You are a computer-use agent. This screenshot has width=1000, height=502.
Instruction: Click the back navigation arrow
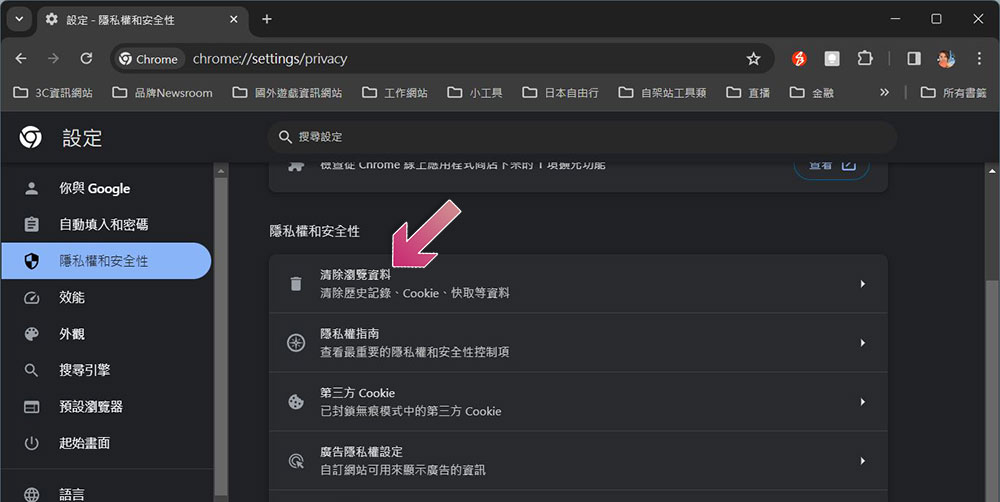click(21, 59)
